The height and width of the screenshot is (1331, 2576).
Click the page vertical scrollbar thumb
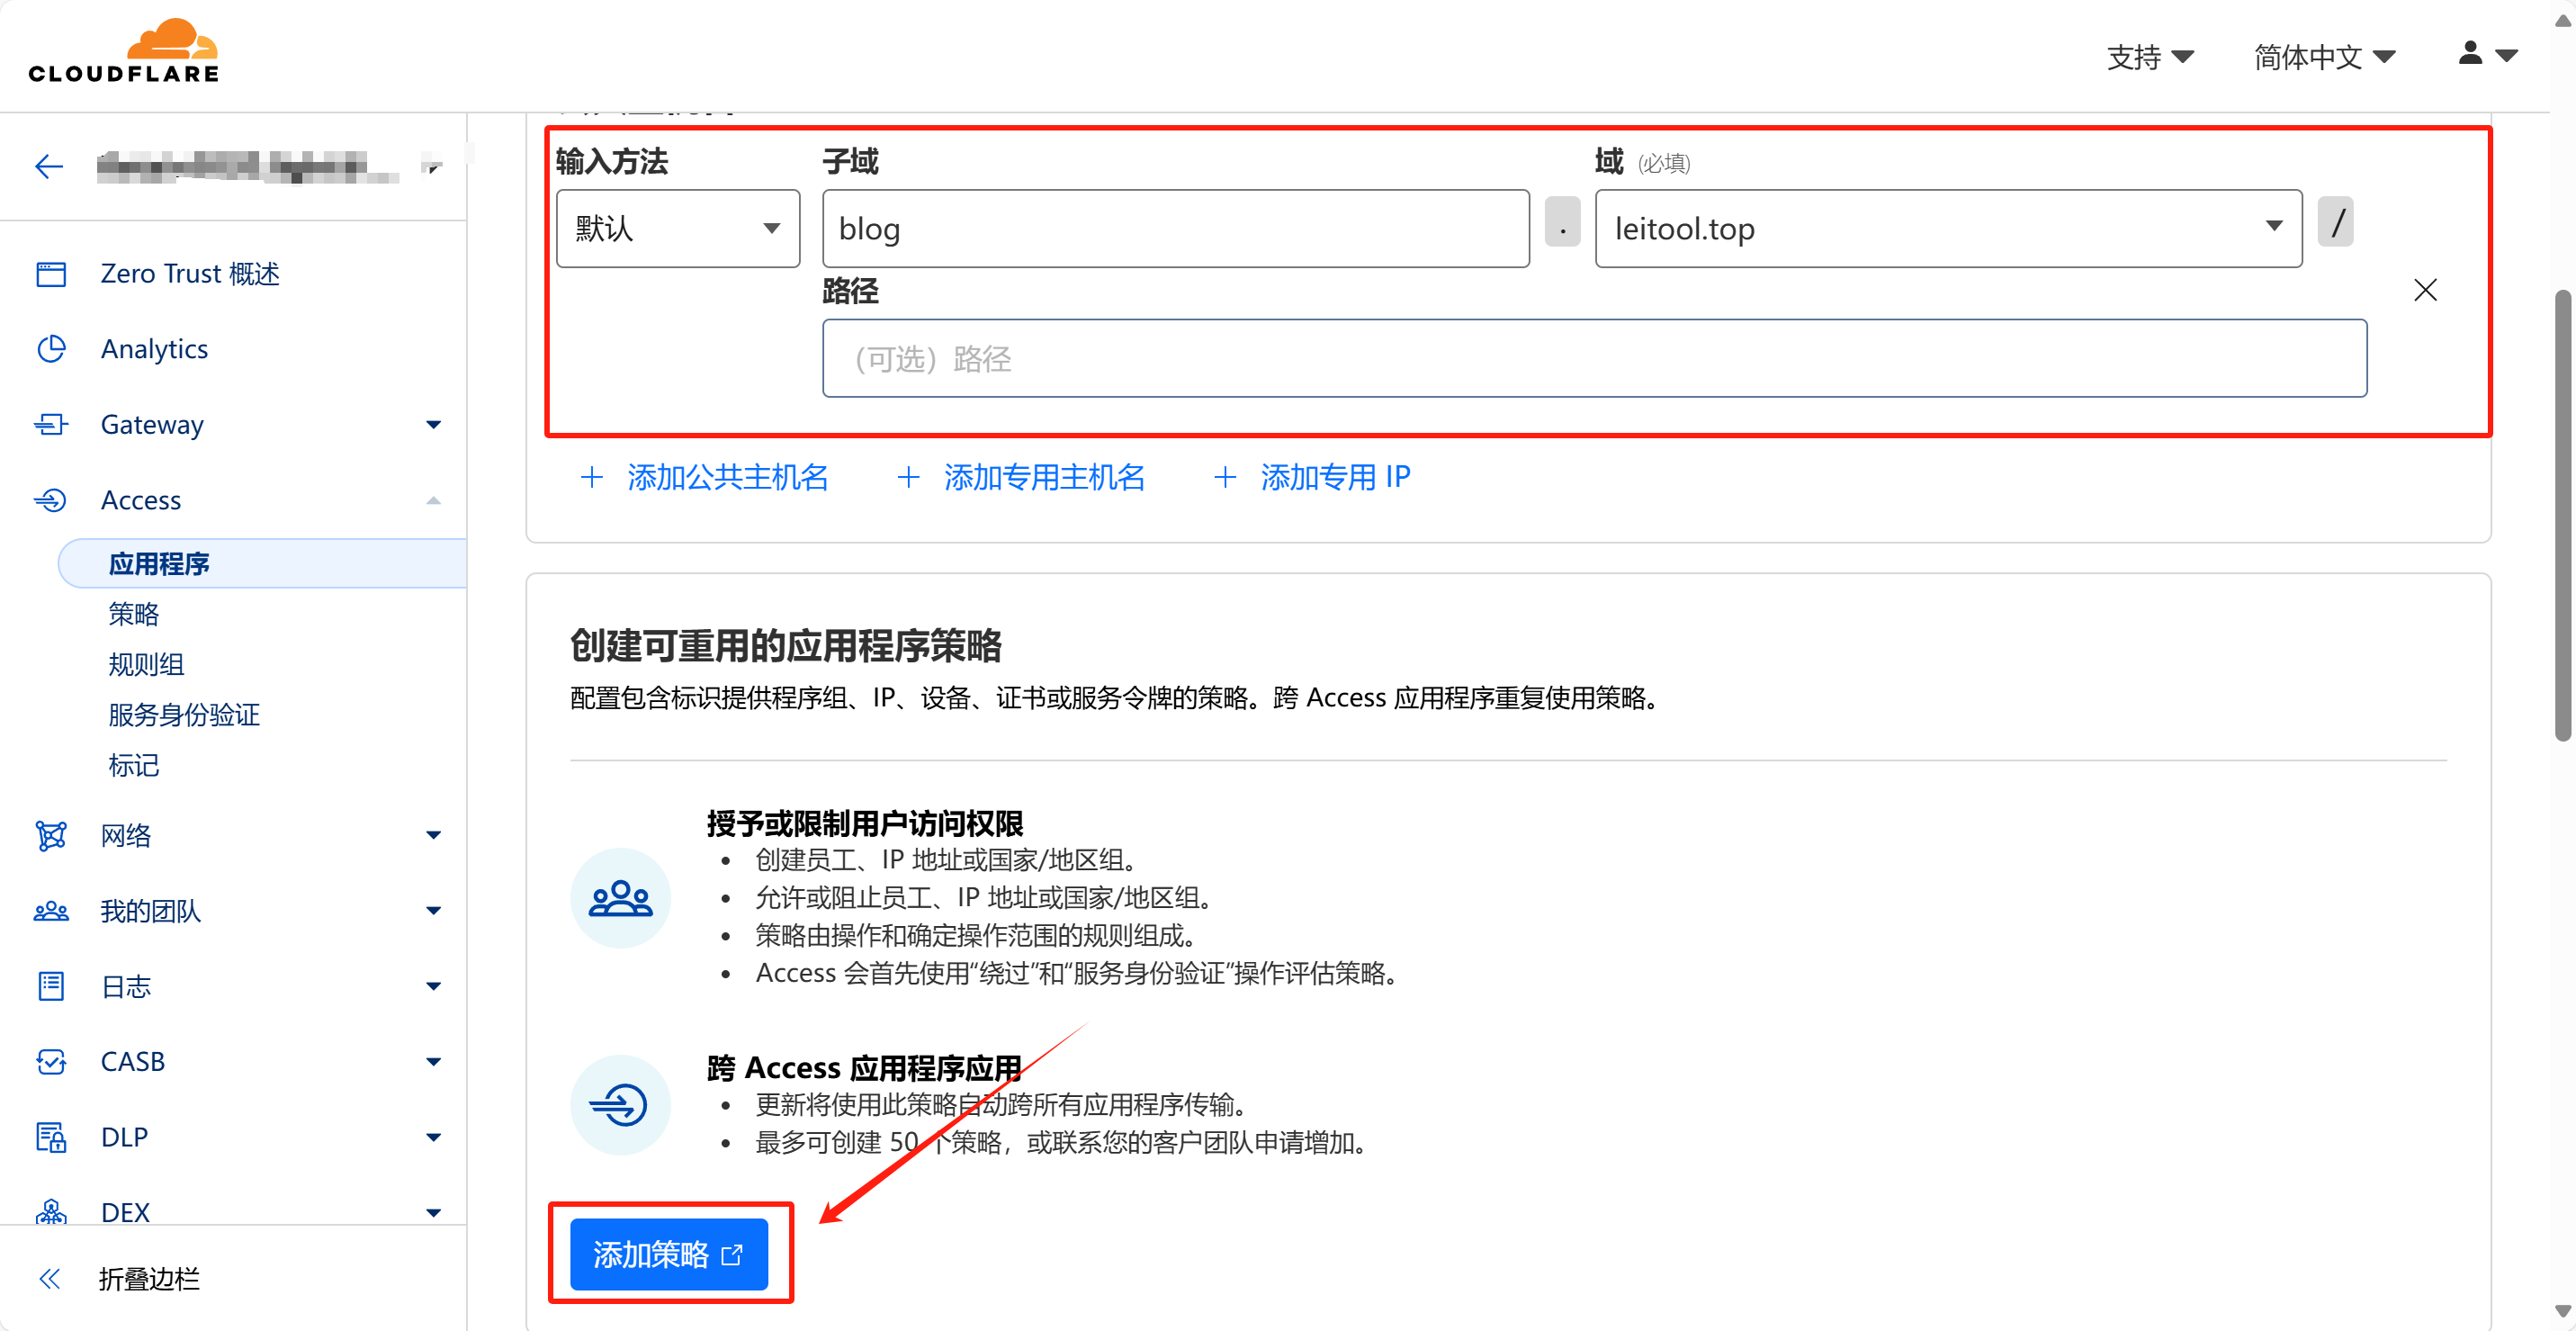pyautogui.click(x=2562, y=515)
